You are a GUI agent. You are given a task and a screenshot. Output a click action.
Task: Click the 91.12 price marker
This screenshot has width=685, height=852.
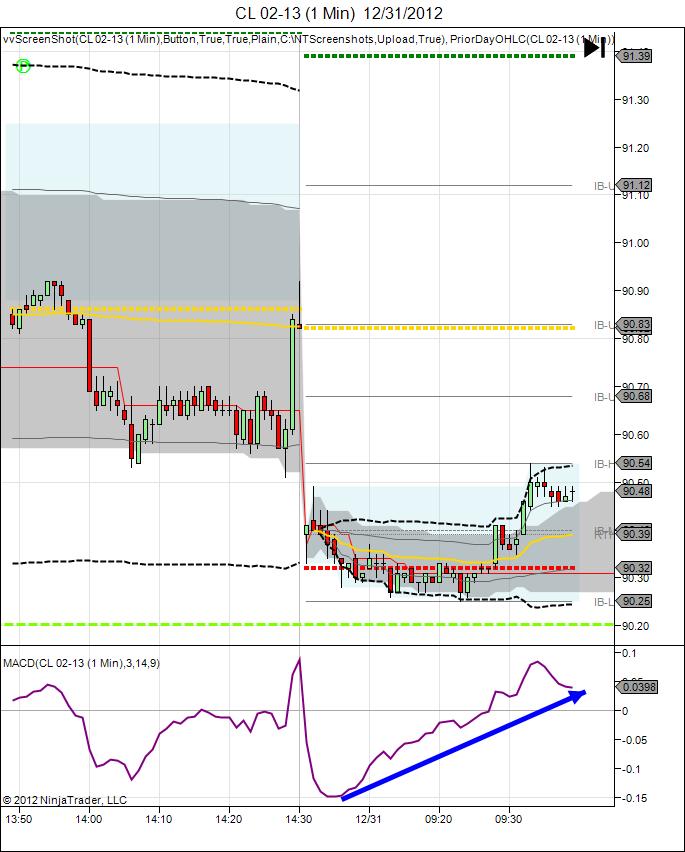click(x=634, y=185)
